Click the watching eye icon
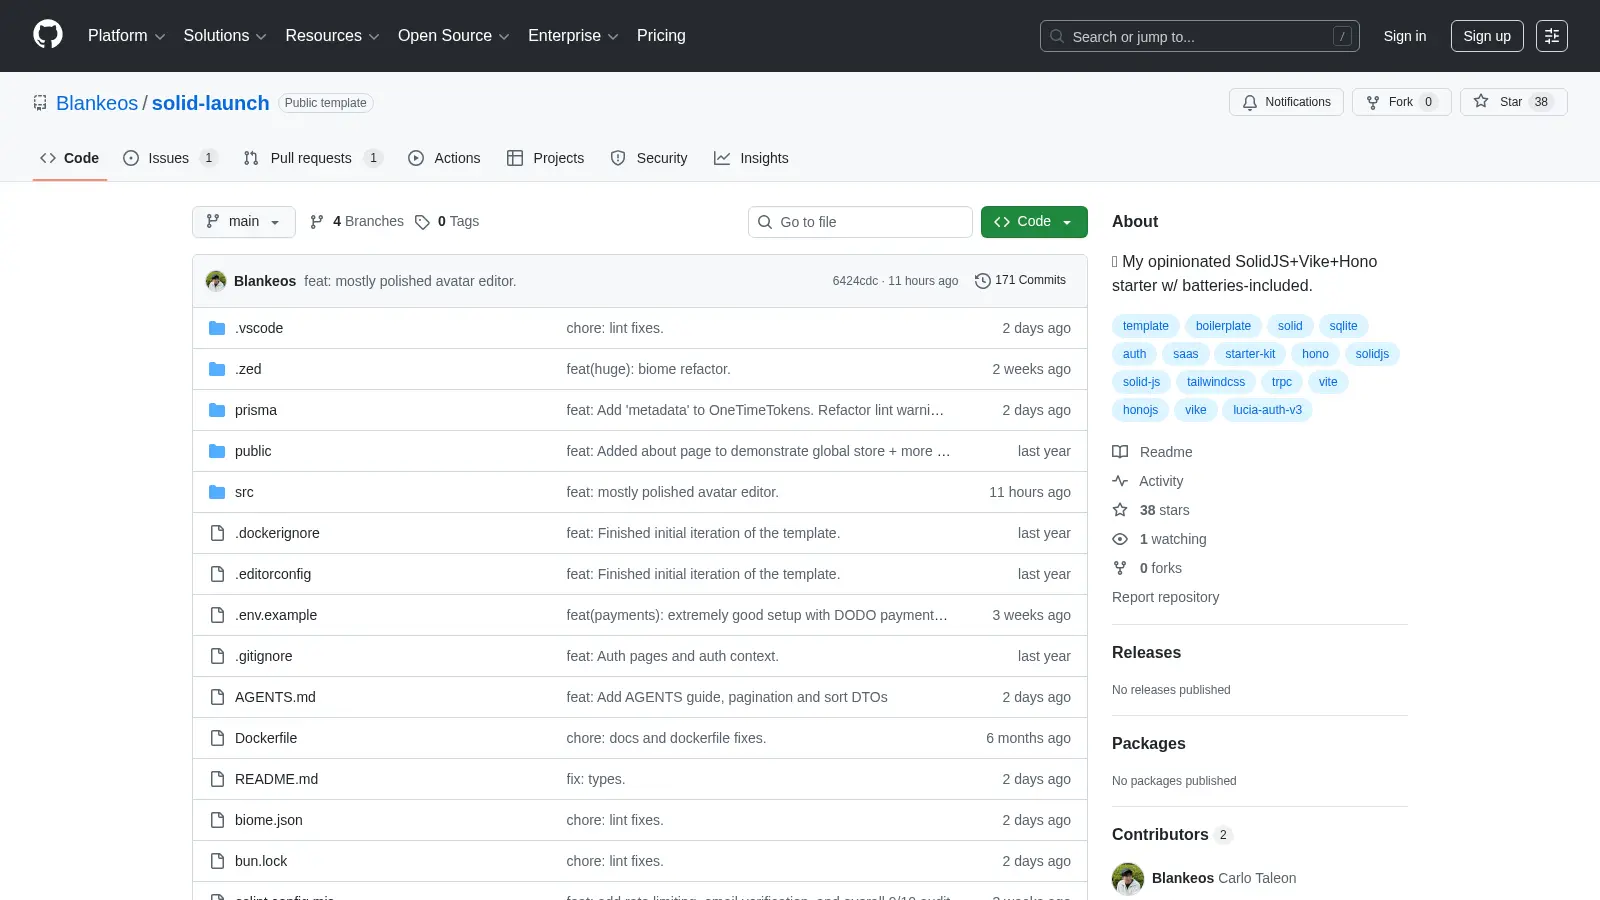Viewport: 1600px width, 900px height. (1120, 539)
